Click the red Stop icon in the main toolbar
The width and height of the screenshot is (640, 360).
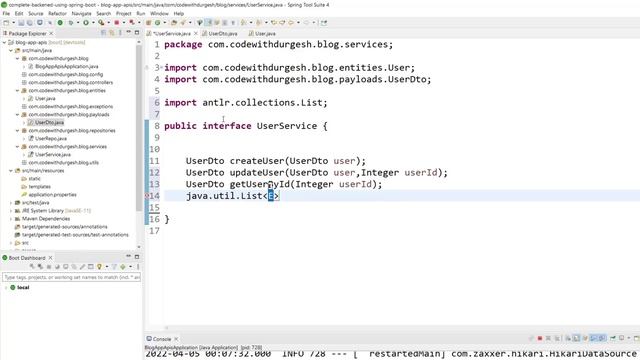117,23
